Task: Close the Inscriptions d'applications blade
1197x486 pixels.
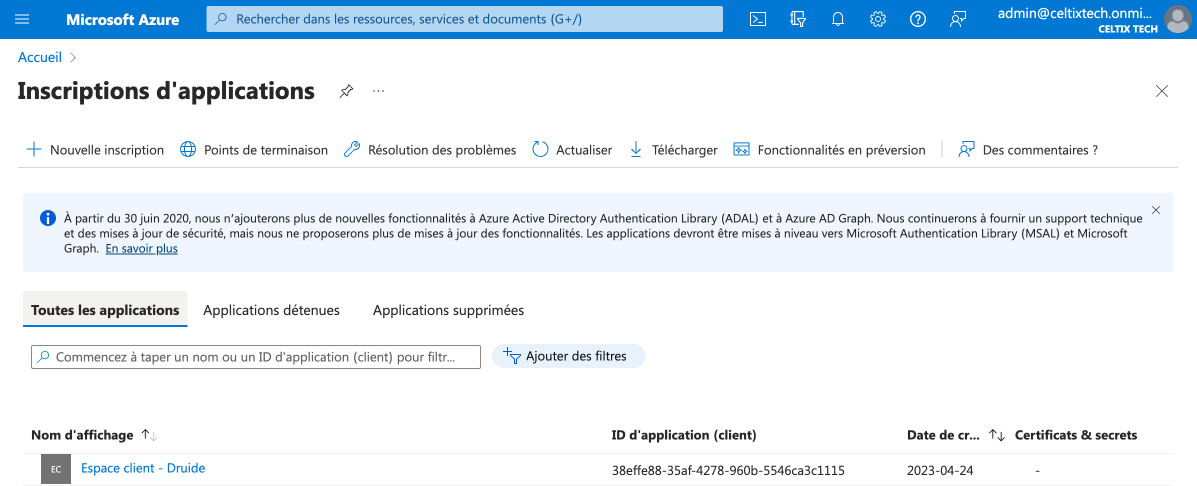Action: tap(1162, 92)
